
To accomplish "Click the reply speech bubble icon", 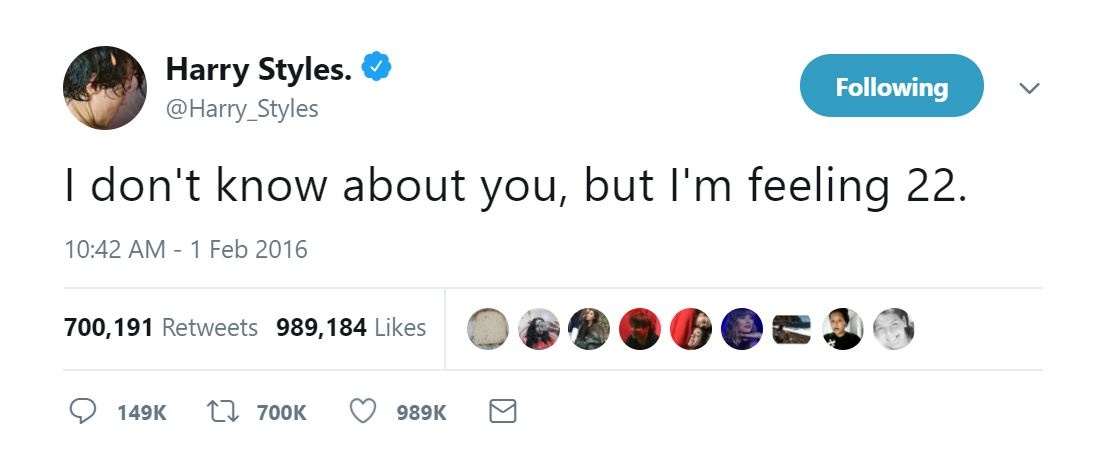I will coord(83,411).
